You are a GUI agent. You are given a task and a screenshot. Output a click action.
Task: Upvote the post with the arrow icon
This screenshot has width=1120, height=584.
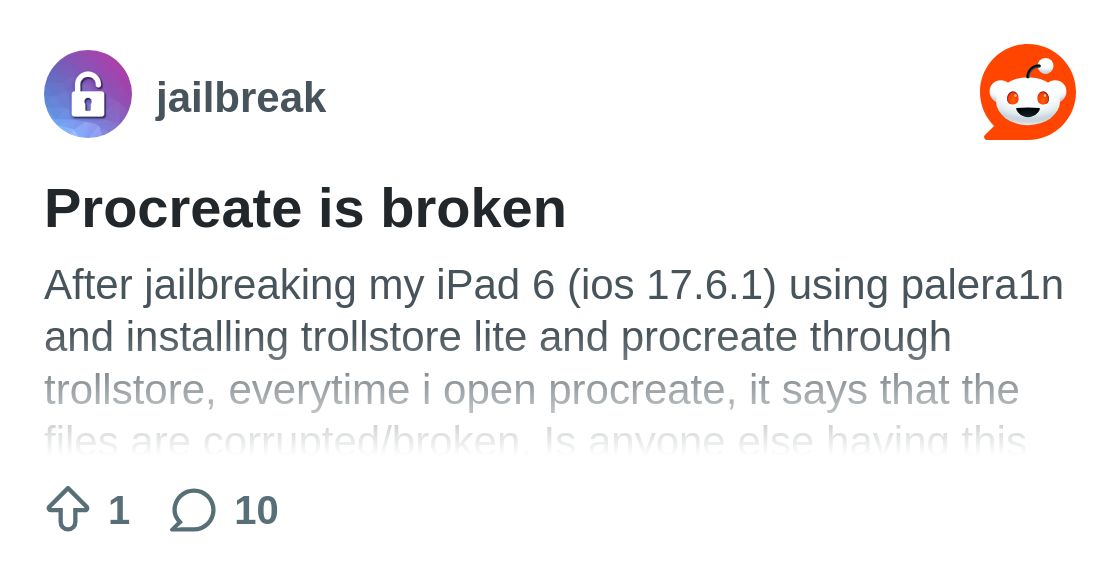tap(68, 509)
